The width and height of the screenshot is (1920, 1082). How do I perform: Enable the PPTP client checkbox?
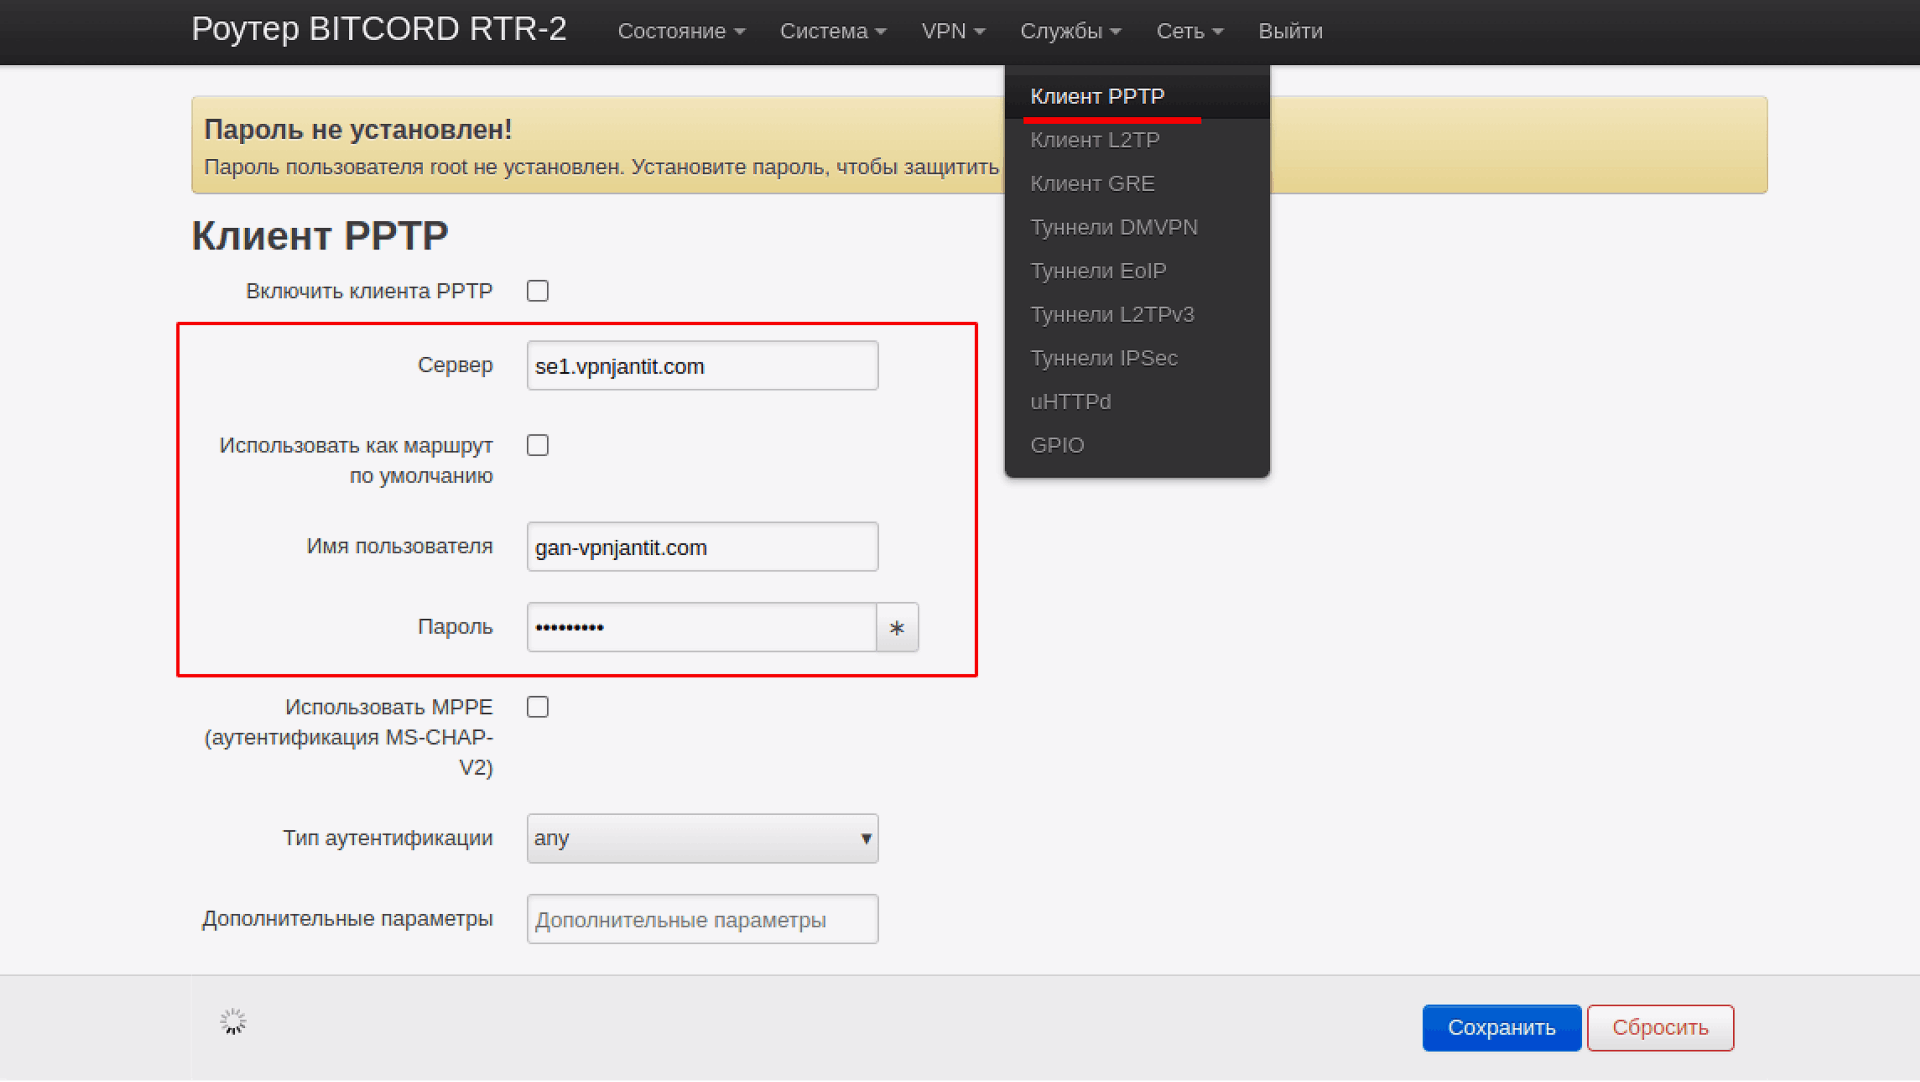pyautogui.click(x=538, y=291)
